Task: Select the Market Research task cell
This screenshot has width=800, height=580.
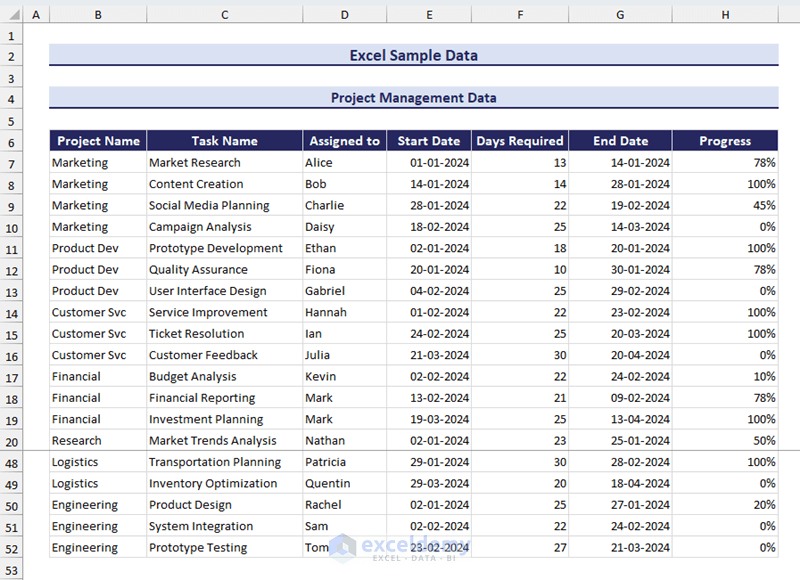Action: pos(225,163)
